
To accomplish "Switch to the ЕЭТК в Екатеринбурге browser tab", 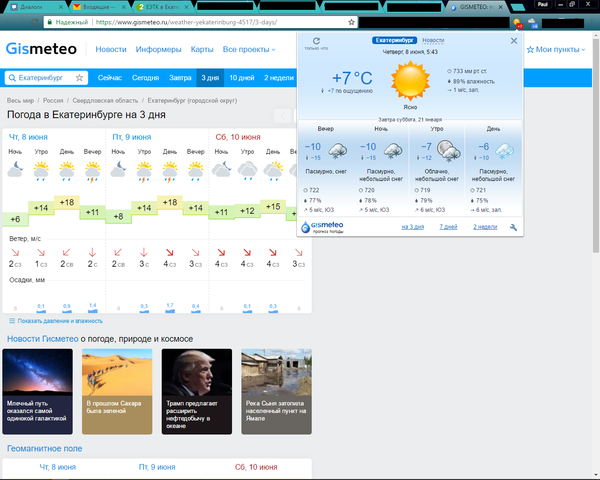I will coord(163,7).
